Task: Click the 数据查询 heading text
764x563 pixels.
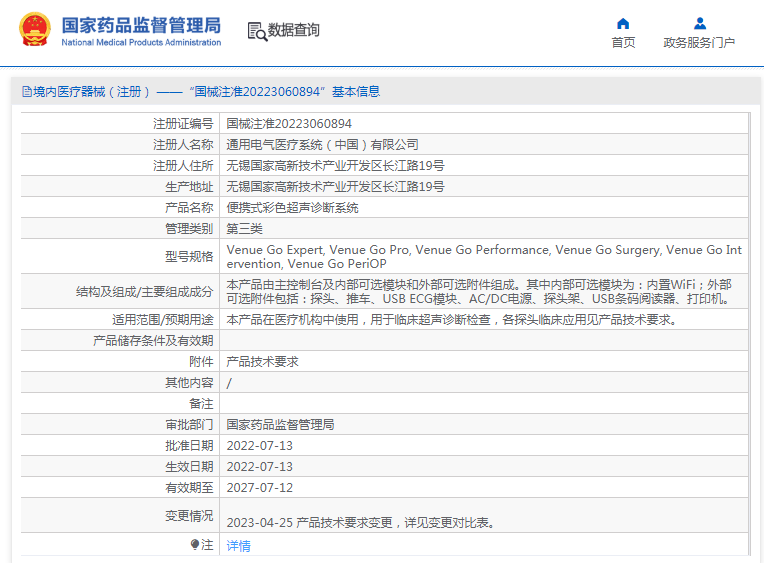Action: (x=293, y=30)
